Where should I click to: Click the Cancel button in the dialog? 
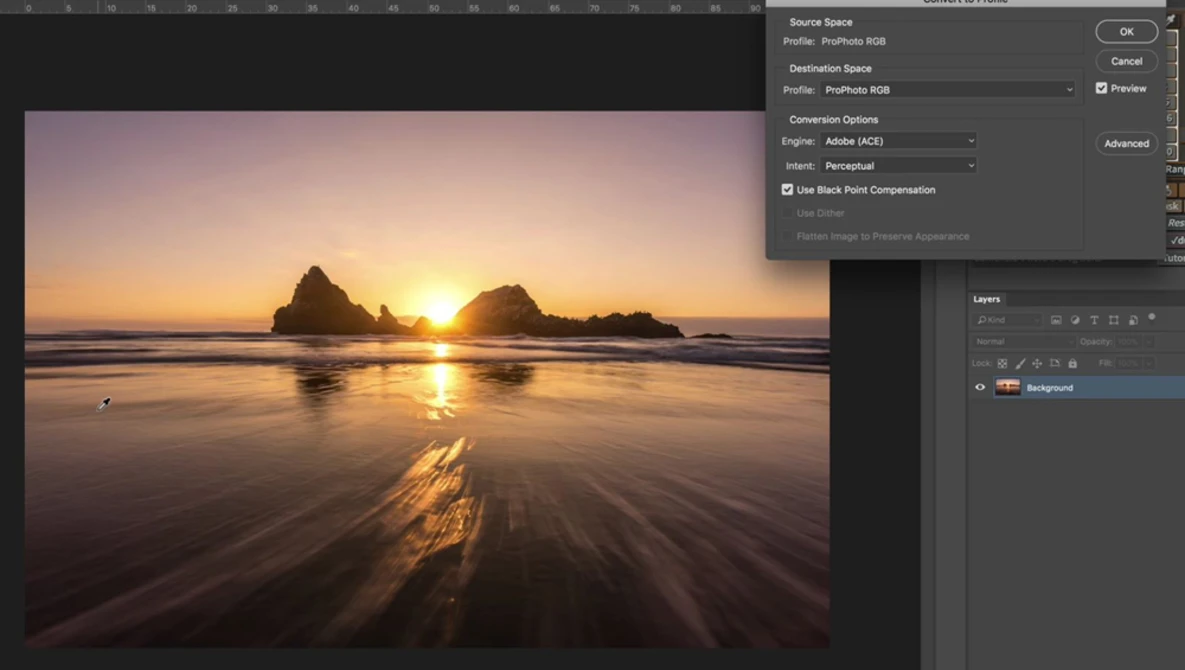coord(1126,61)
